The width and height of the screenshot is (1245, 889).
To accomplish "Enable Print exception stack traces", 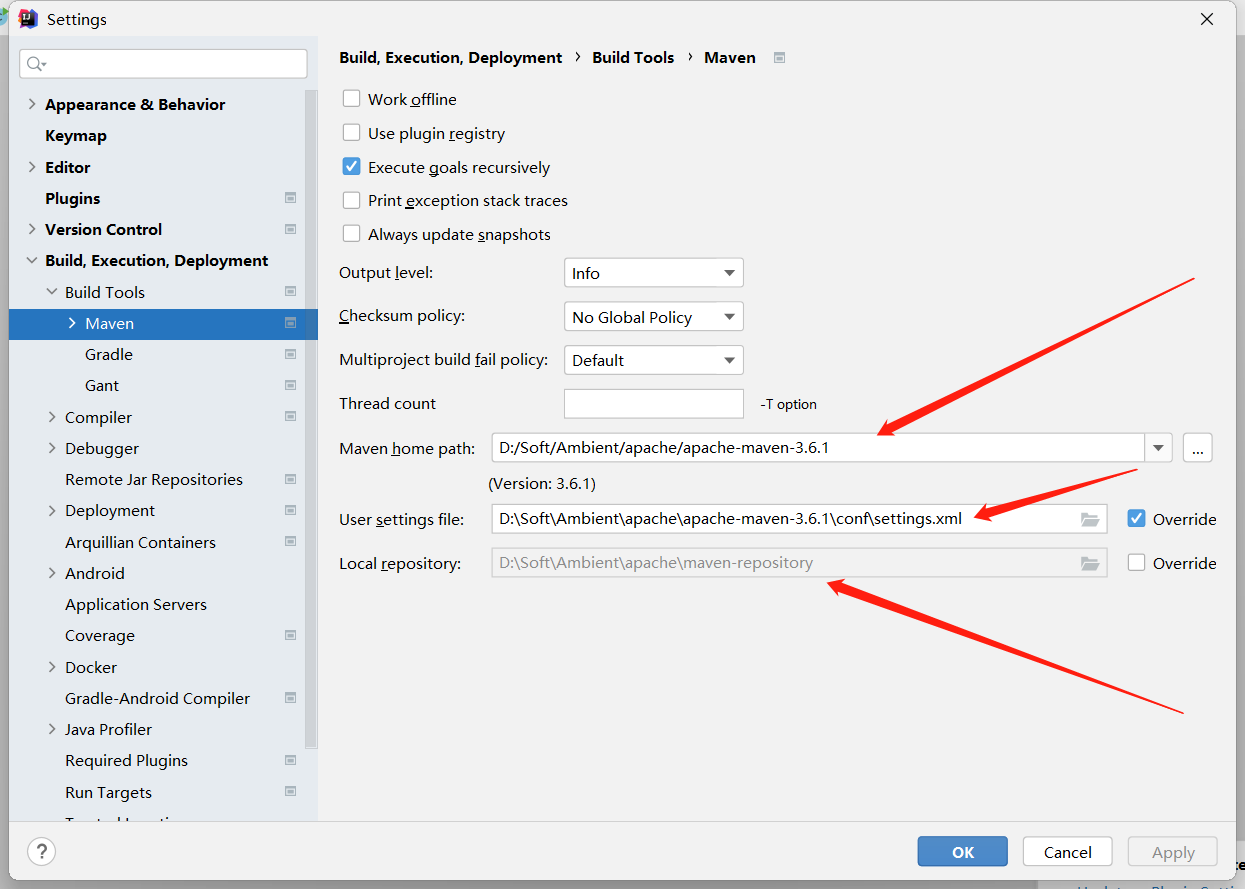I will (351, 200).
